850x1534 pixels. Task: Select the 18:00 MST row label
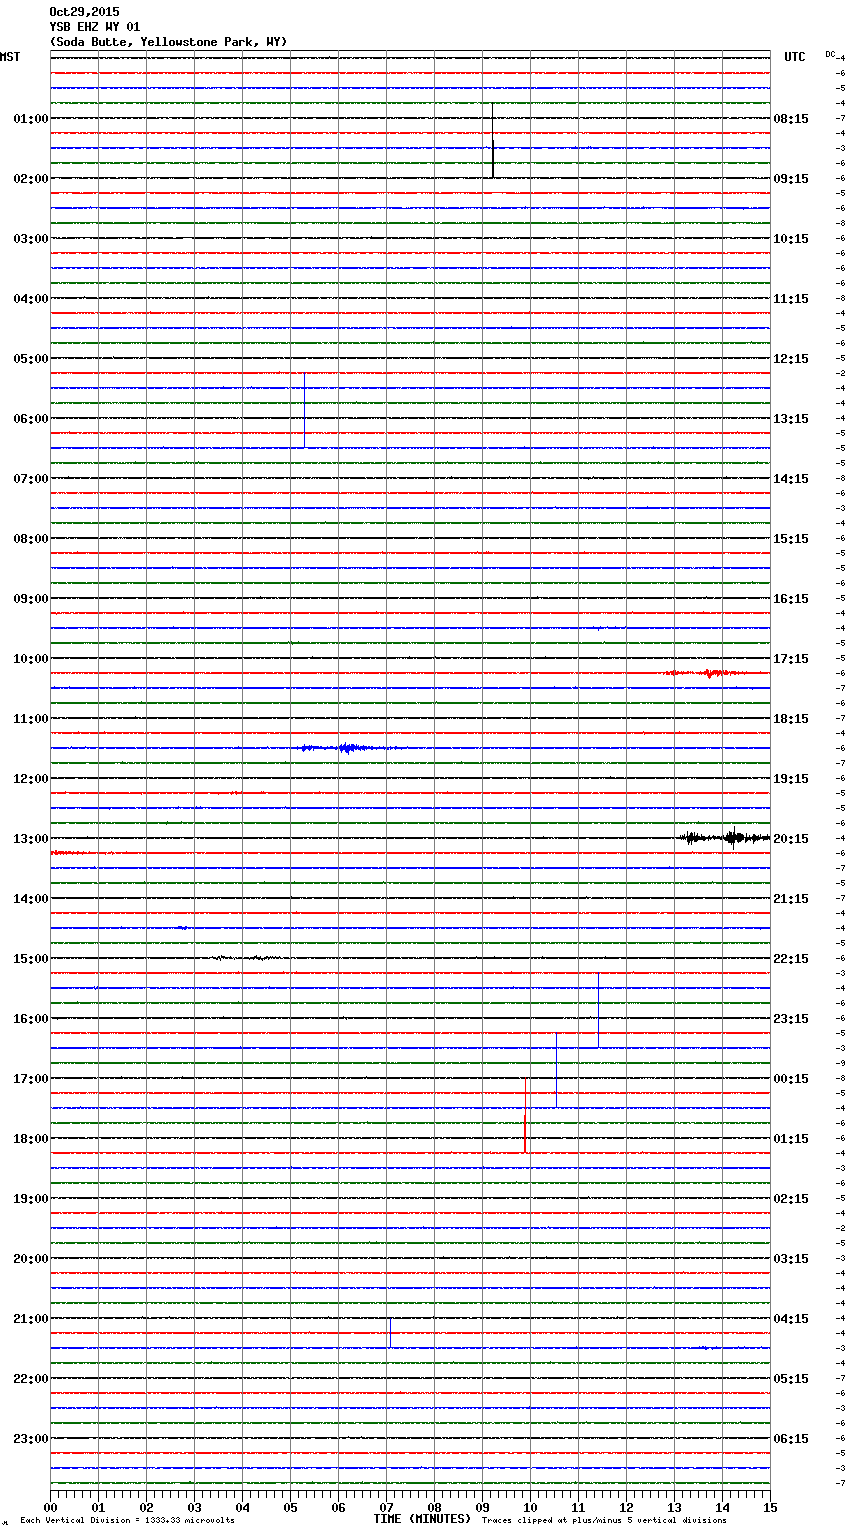point(31,1139)
